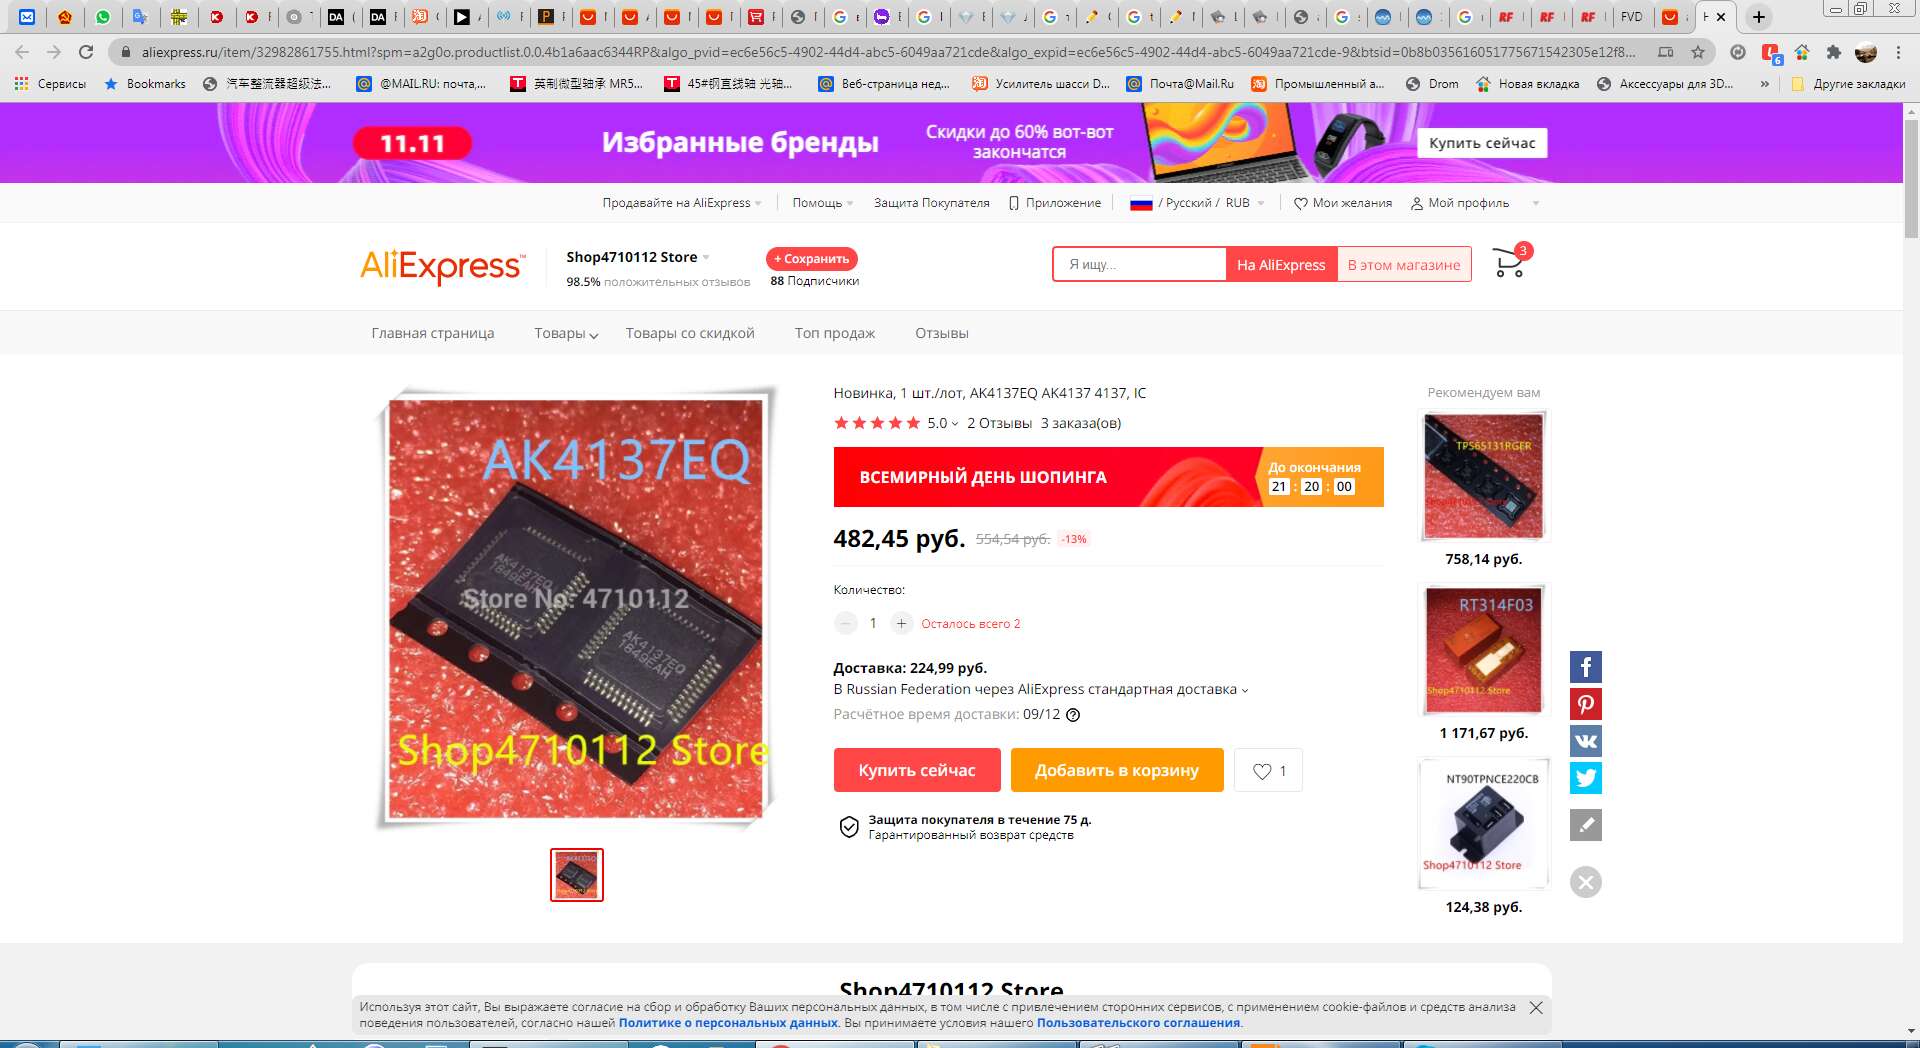Open language and currency selector Русский / RUB
This screenshot has width=1920, height=1048.
pyautogui.click(x=1197, y=203)
